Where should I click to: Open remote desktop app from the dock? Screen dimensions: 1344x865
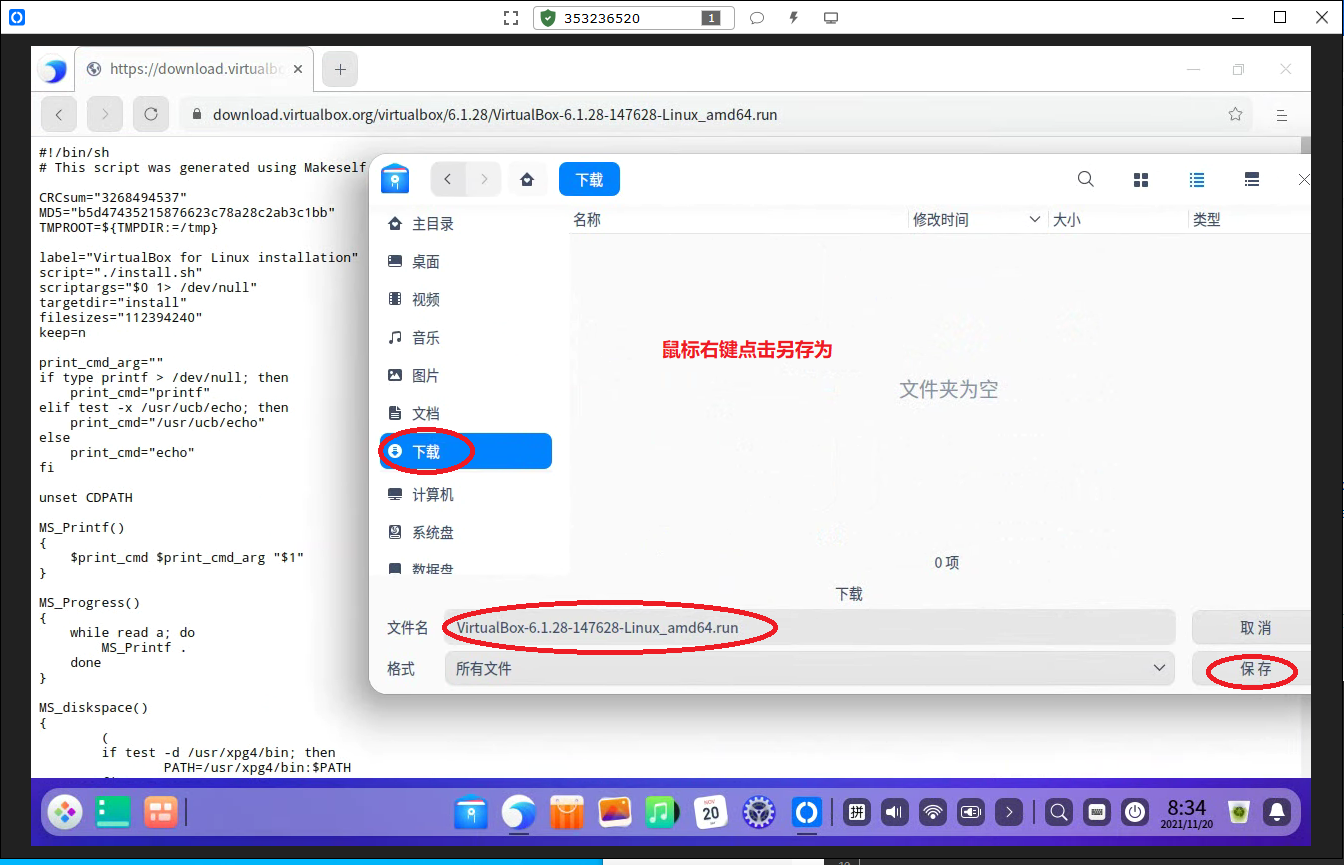tap(807, 812)
